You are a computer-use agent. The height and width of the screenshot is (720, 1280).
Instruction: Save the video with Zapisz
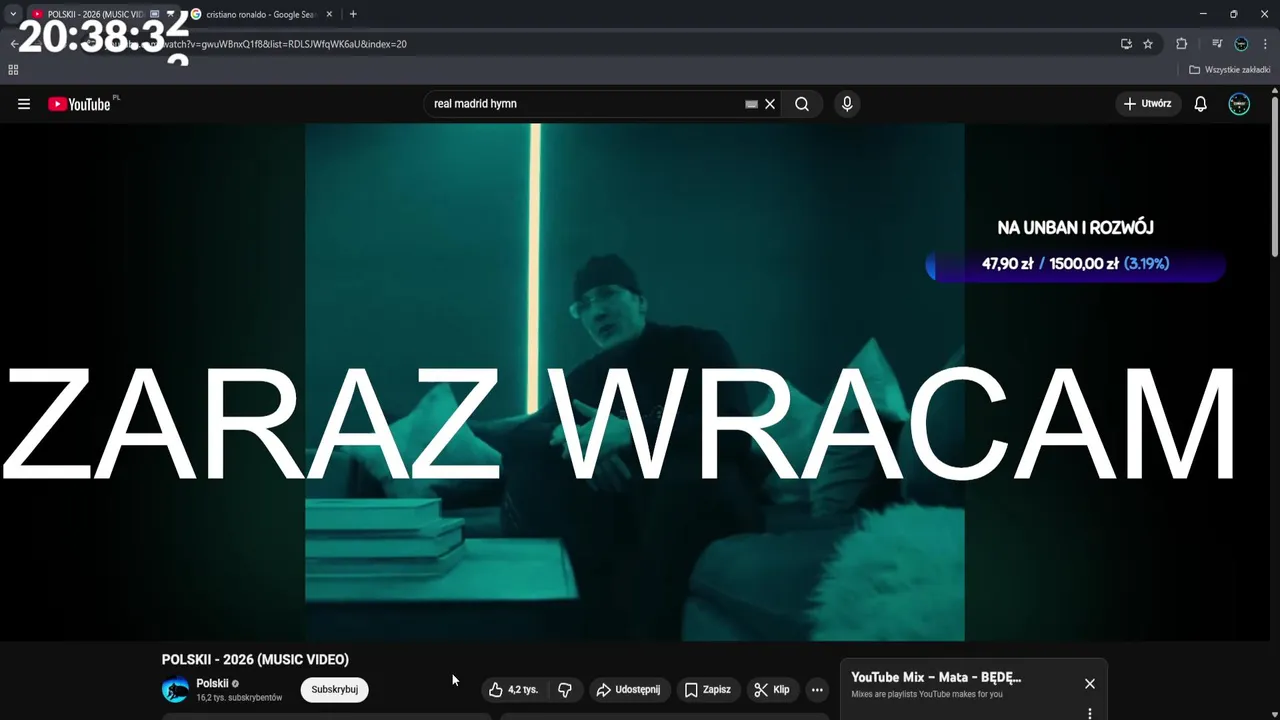tap(708, 689)
